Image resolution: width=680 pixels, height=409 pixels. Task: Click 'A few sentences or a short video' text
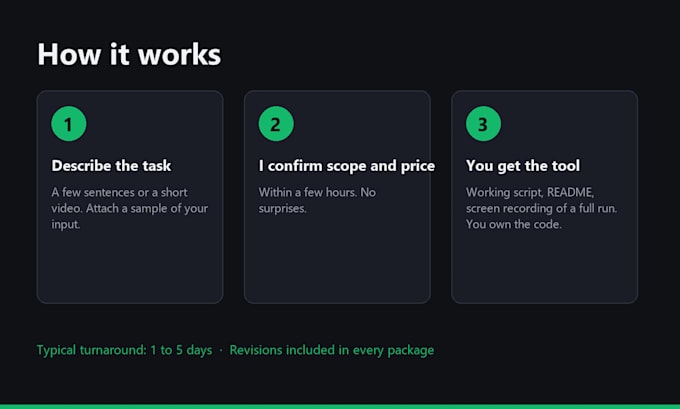pos(119,200)
